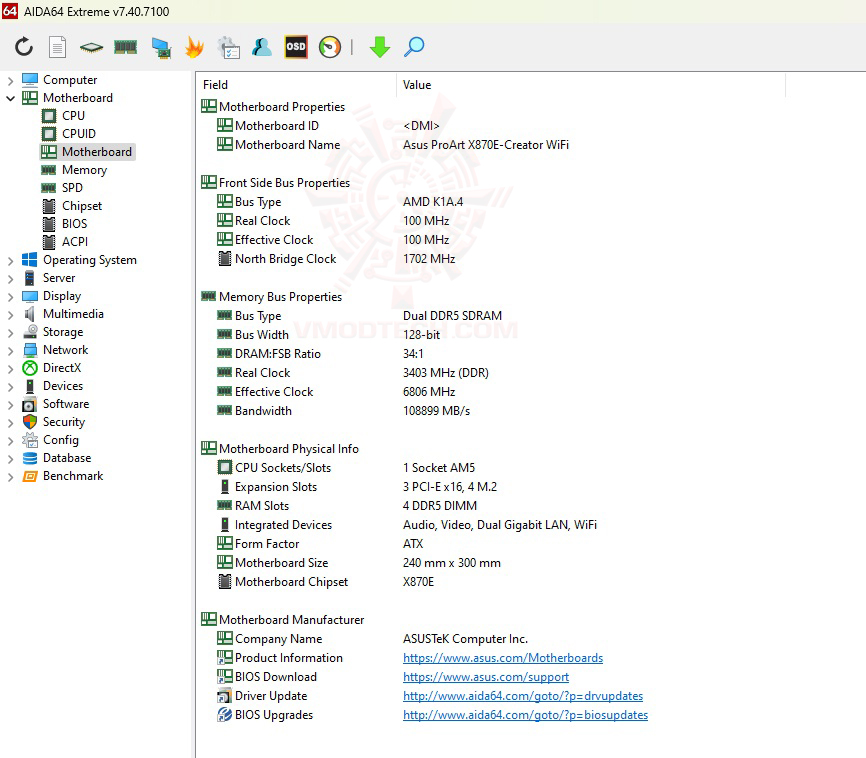Click the Operating System Windows icon

pyautogui.click(x=30, y=260)
